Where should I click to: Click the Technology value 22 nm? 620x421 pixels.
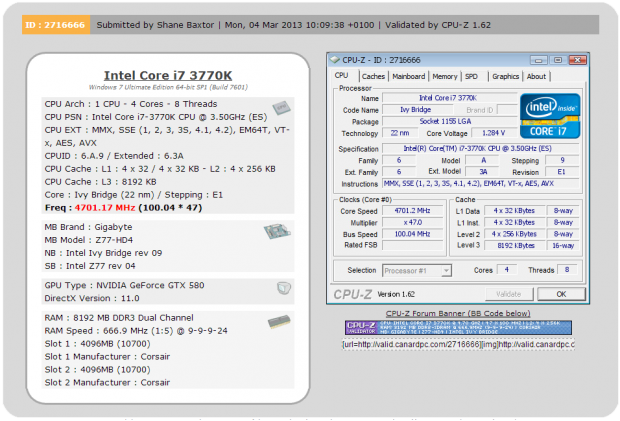[399, 133]
